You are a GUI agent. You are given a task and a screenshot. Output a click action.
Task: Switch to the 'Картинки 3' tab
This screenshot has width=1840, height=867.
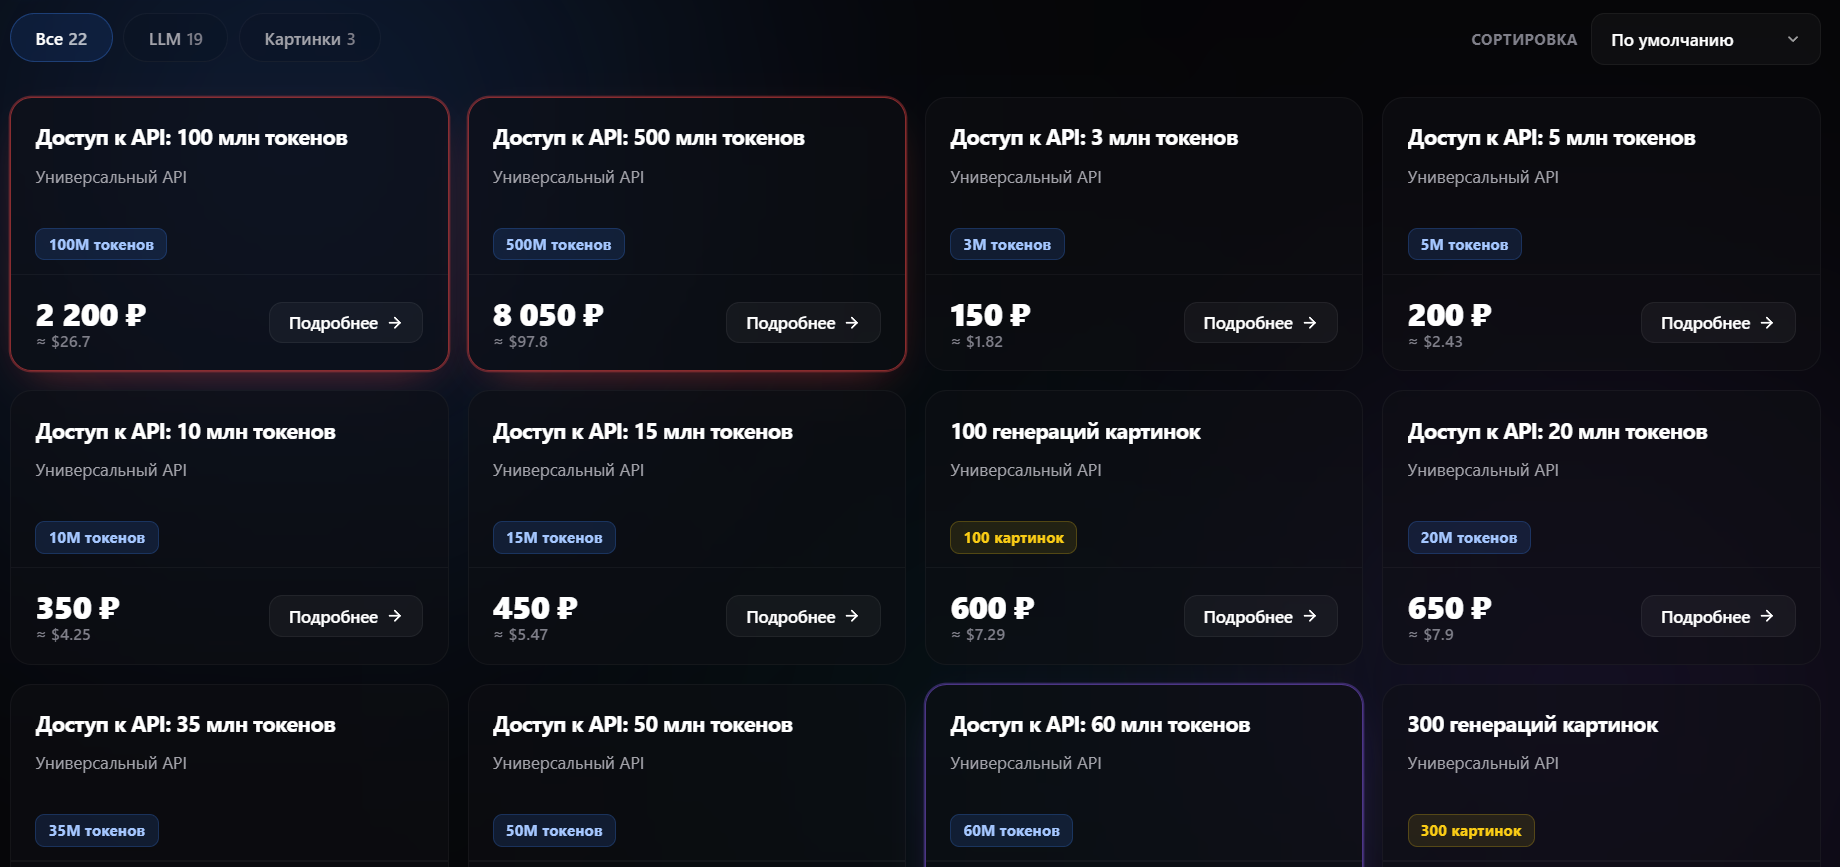(310, 38)
